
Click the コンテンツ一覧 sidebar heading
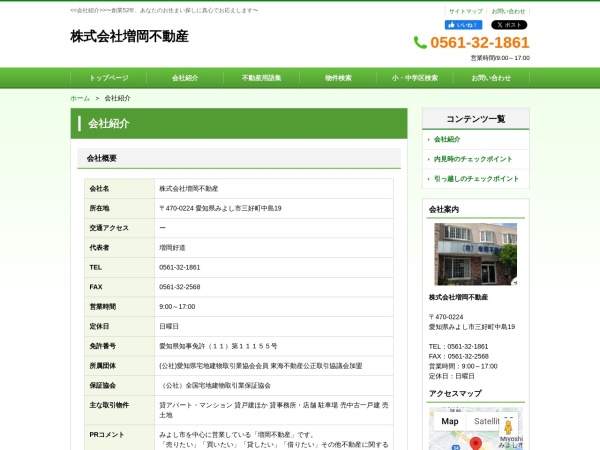point(476,119)
